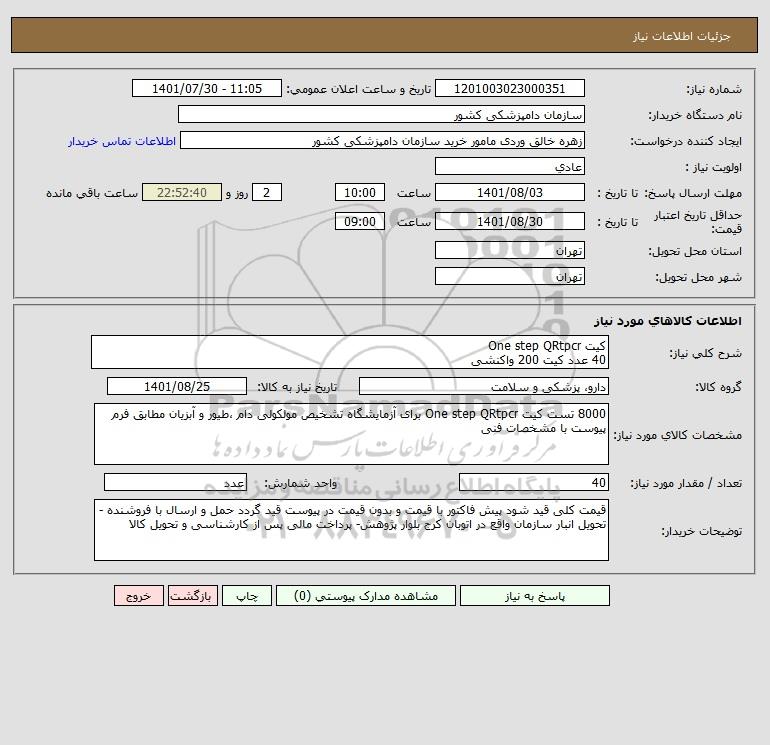The width and height of the screenshot is (770, 745).
Task: Click label استان محل تحویل
Action: coord(695,251)
